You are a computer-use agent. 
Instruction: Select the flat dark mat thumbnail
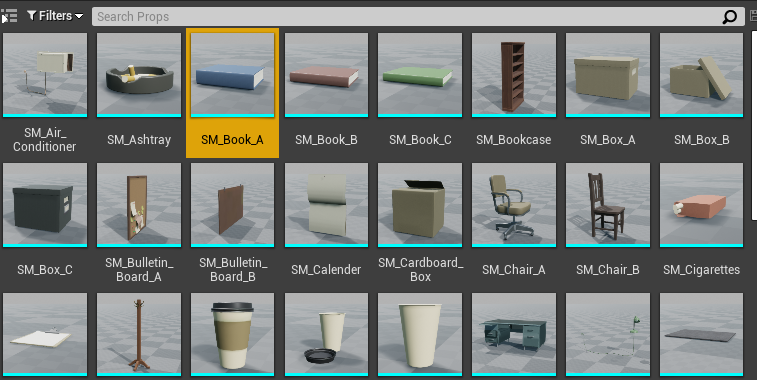coord(701,334)
